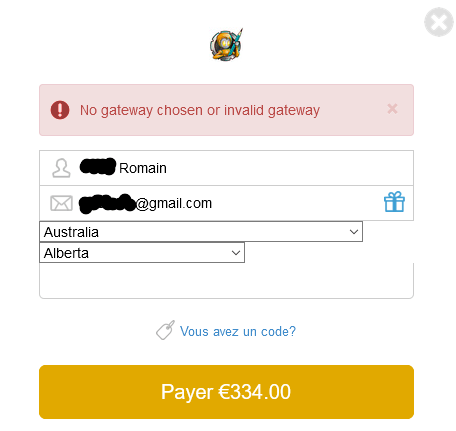Screen dimensions: 456x431
Task: Open the Alberta region dropdown
Action: 142,253
